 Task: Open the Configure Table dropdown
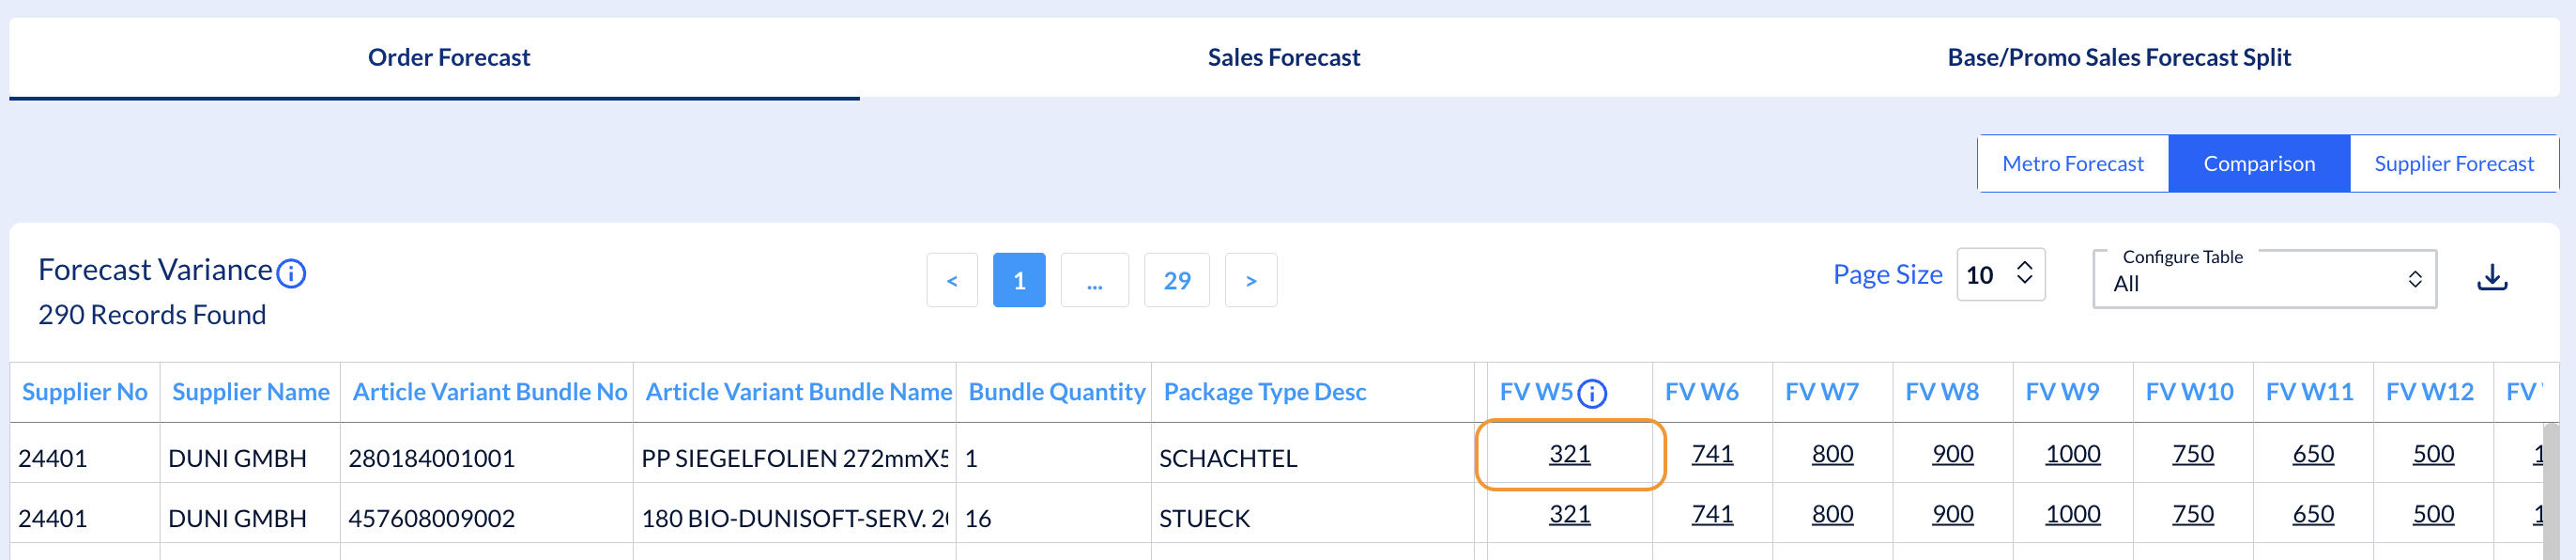click(2264, 279)
